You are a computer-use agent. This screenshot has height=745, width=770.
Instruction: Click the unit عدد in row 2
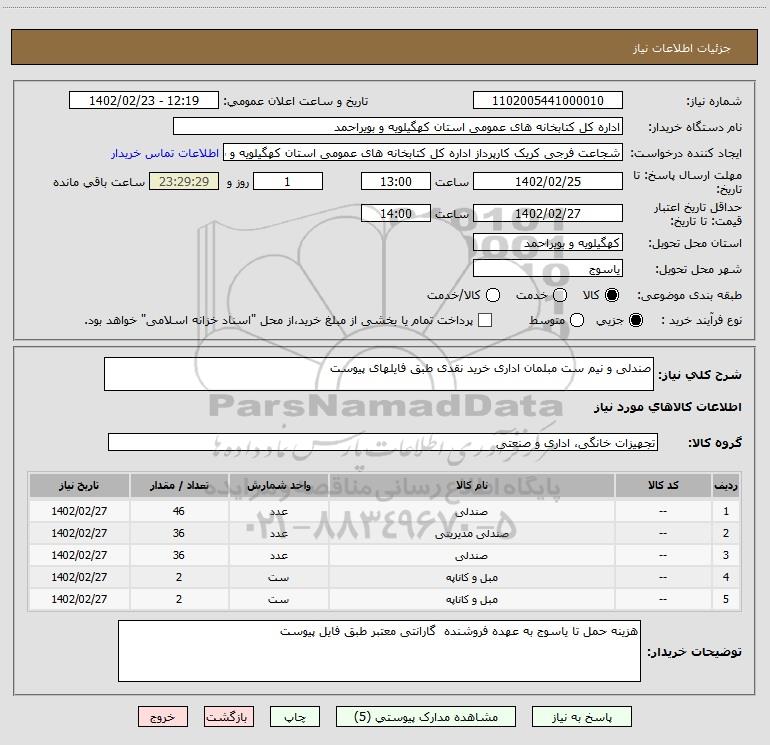278,533
